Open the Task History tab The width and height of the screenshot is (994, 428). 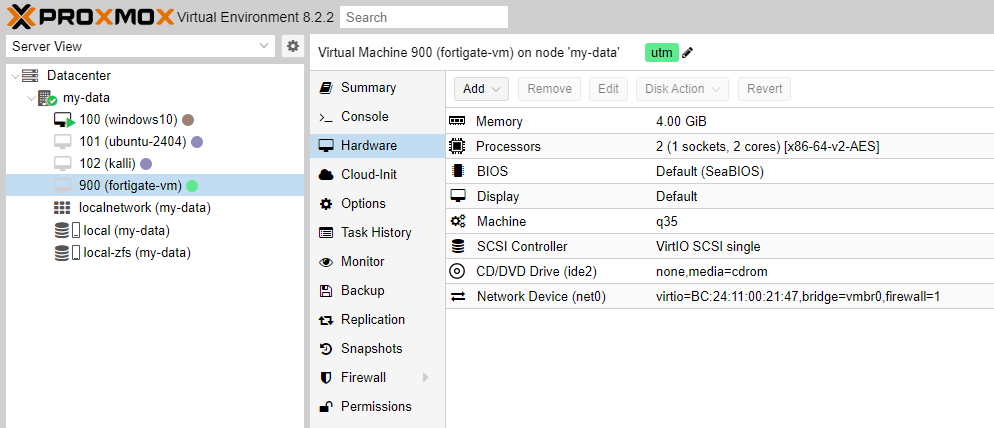[377, 233]
